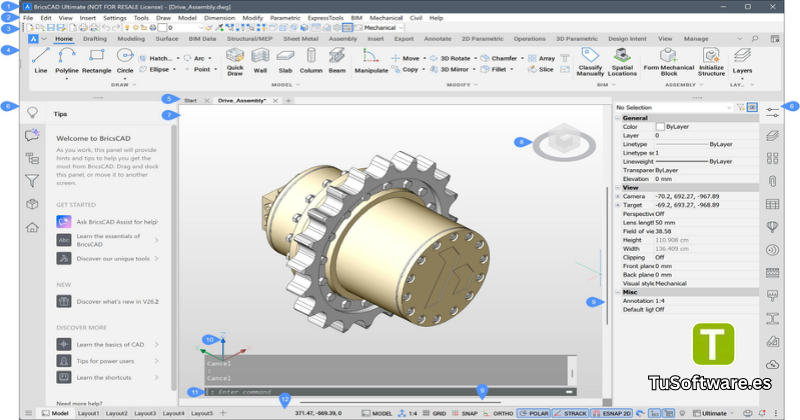Image resolution: width=800 pixels, height=420 pixels.
Task: Open the Ultimate license level dropdown
Action: coord(713,413)
